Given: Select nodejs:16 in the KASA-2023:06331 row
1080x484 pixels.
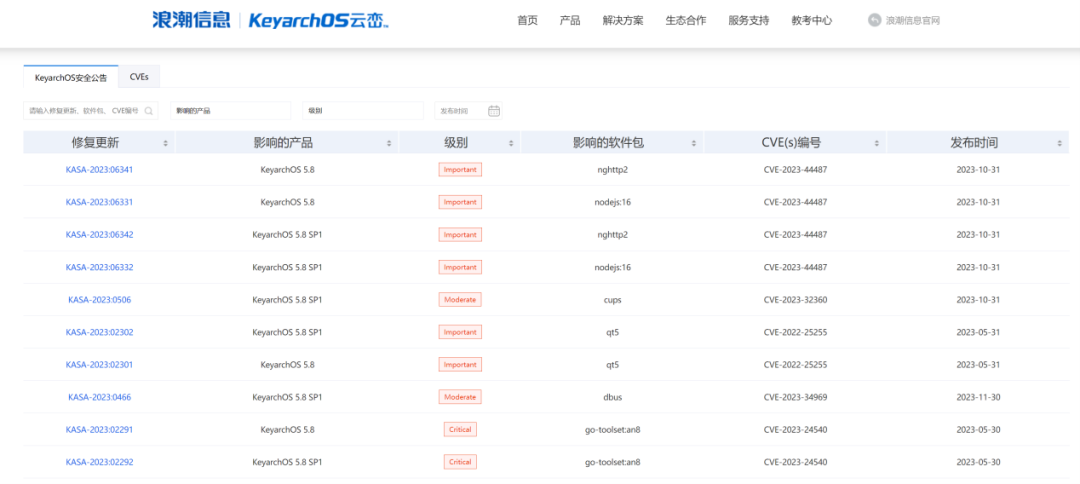Looking at the screenshot, I should point(612,202).
